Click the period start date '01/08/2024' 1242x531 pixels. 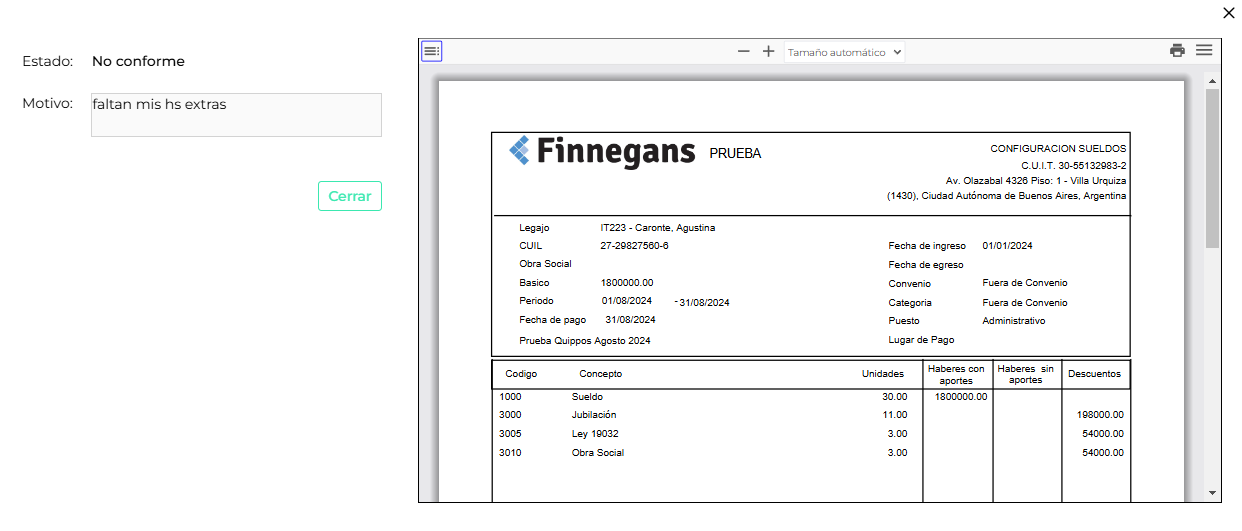click(x=627, y=301)
